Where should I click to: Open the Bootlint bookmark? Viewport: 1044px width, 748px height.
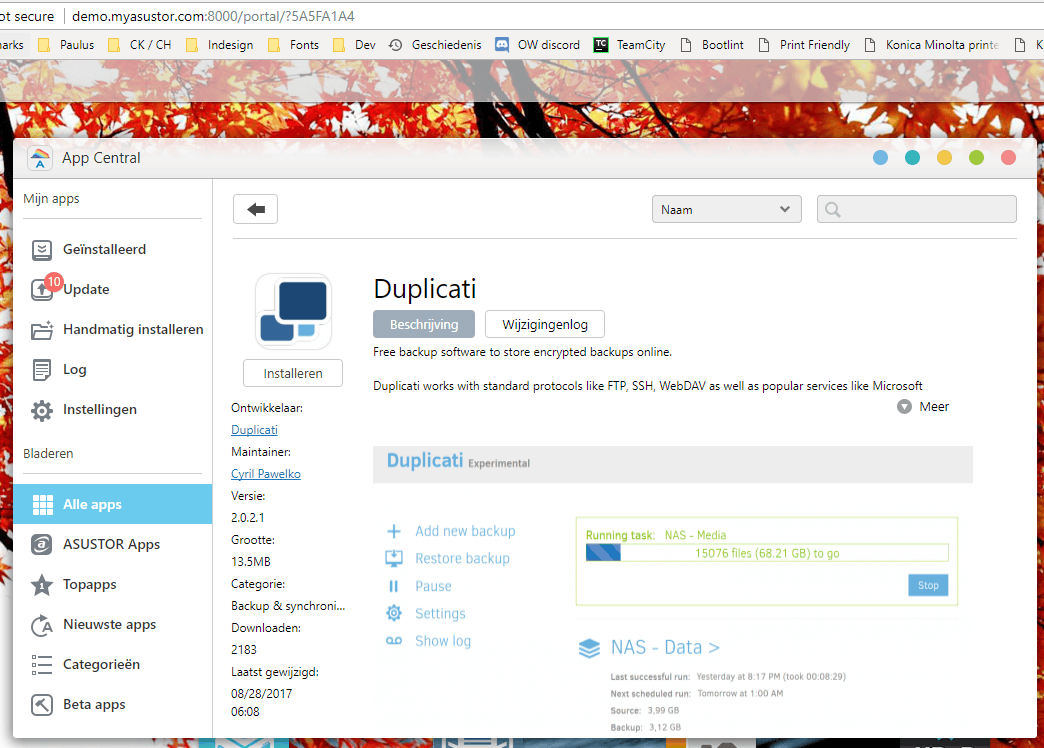click(x=712, y=45)
